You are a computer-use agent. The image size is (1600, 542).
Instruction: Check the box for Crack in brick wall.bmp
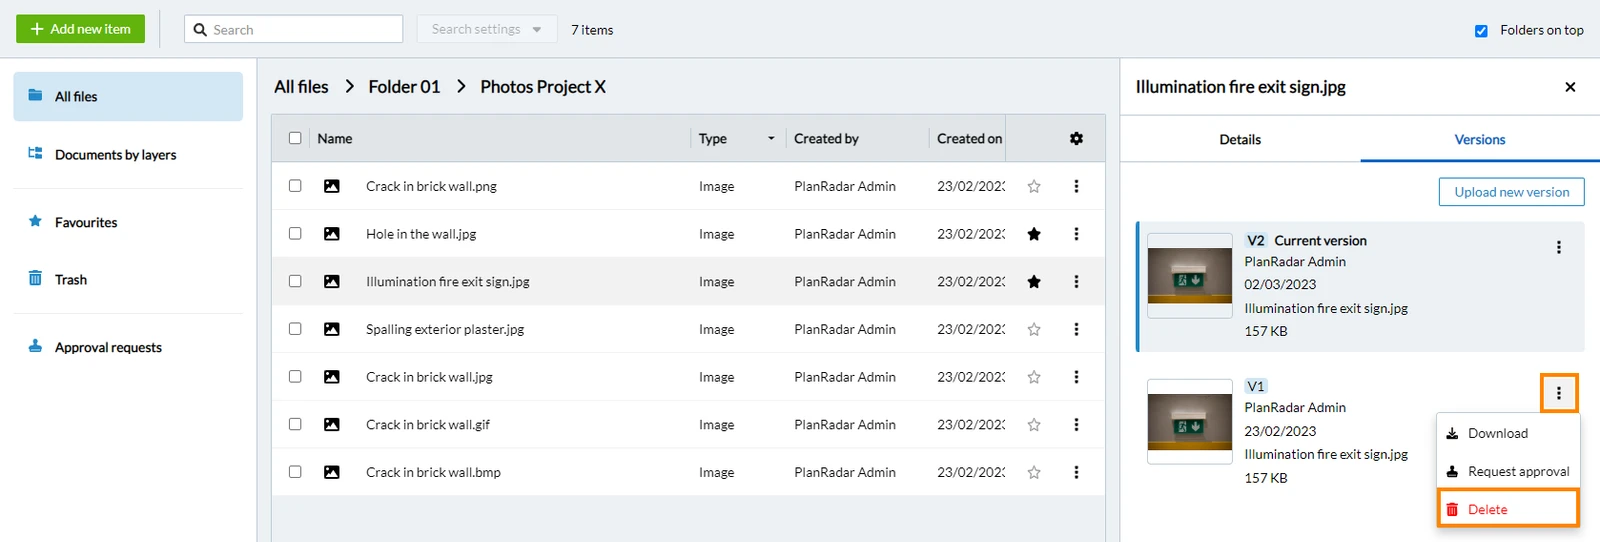click(x=295, y=471)
